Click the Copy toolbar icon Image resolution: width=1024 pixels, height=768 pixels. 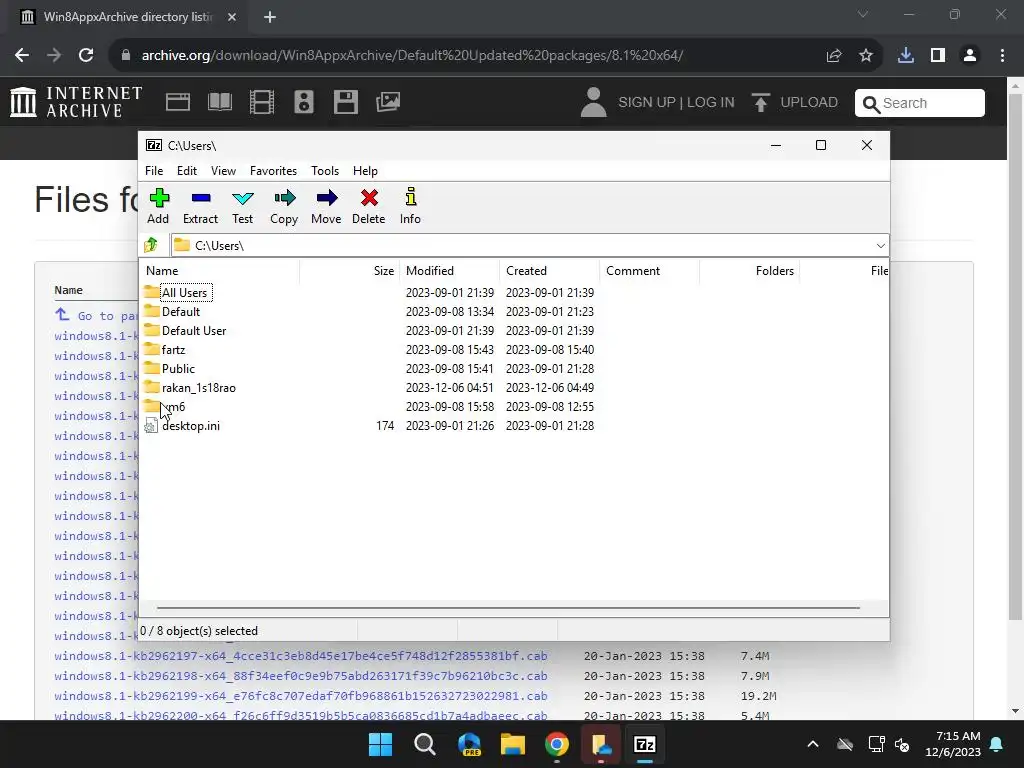click(x=284, y=206)
